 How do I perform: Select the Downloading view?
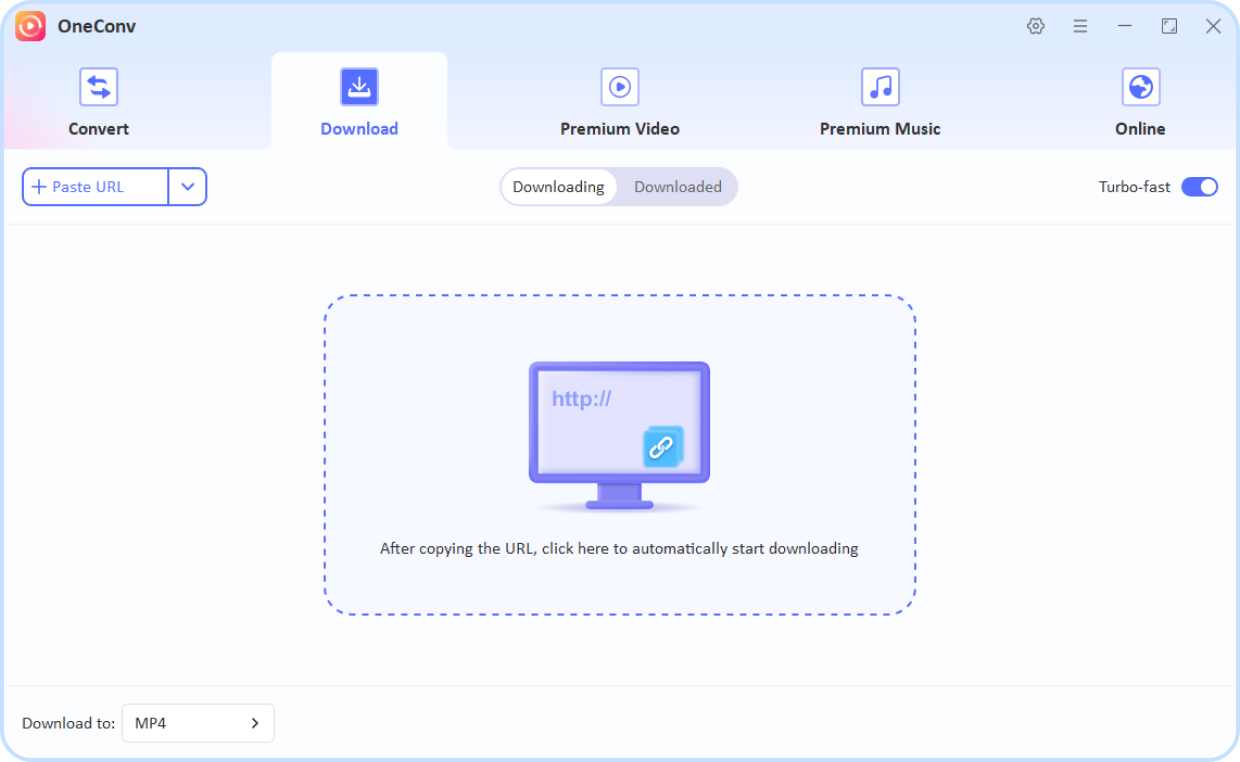559,186
